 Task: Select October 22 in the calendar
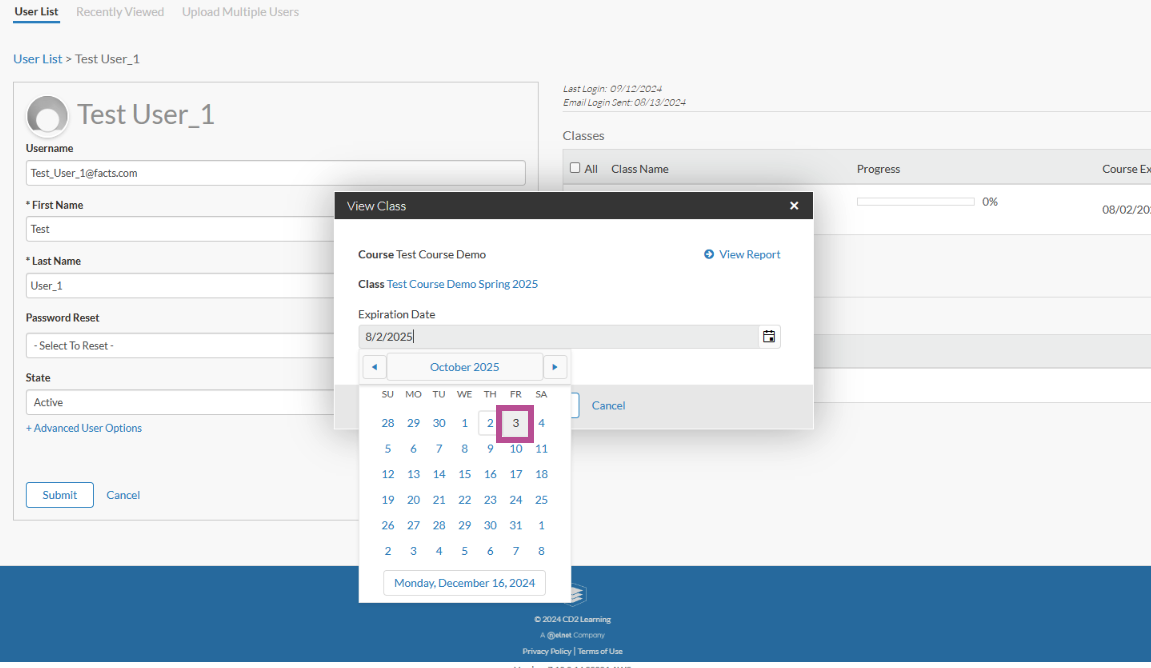click(x=465, y=500)
